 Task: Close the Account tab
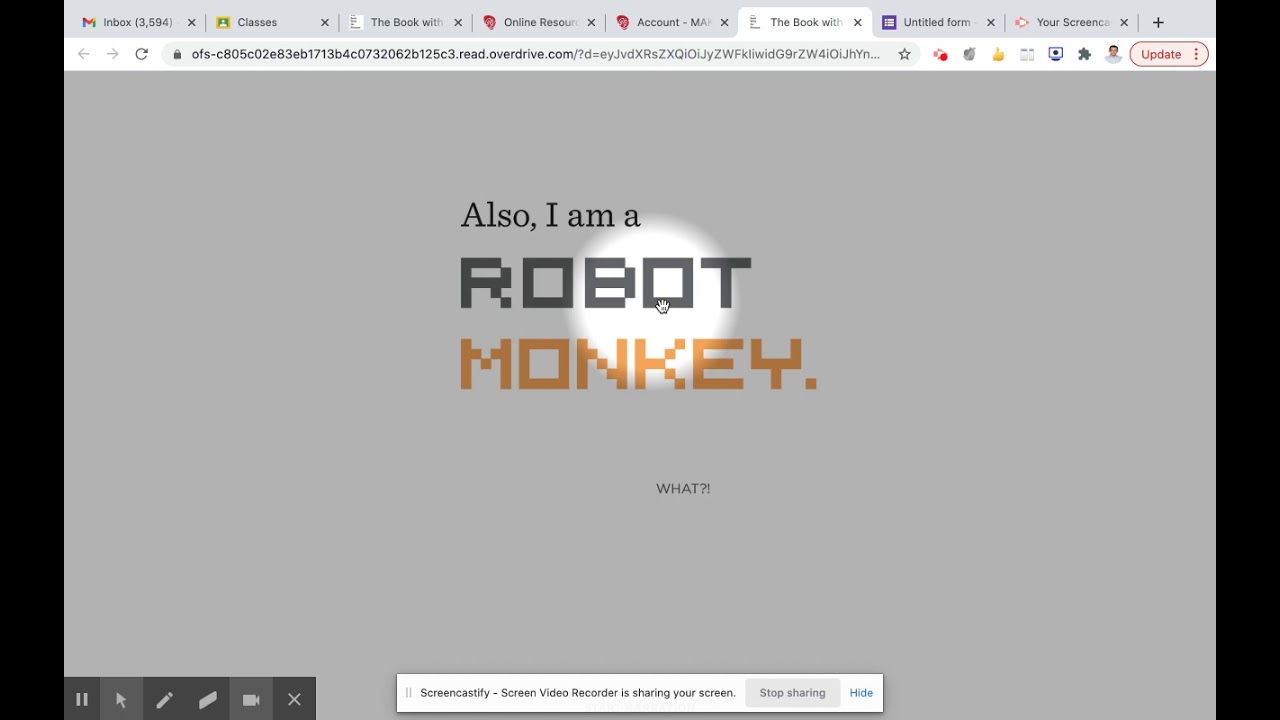tap(724, 22)
